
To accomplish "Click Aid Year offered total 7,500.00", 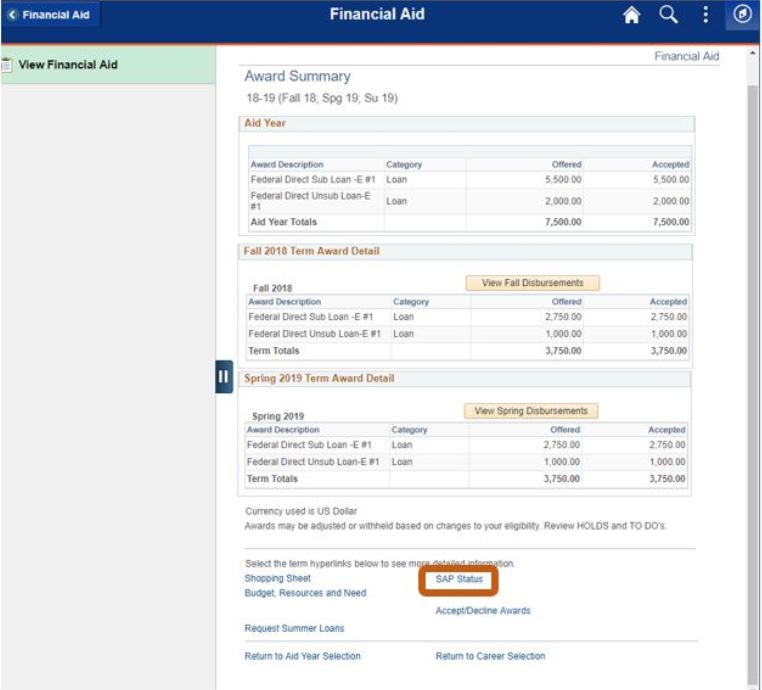I will click(563, 222).
